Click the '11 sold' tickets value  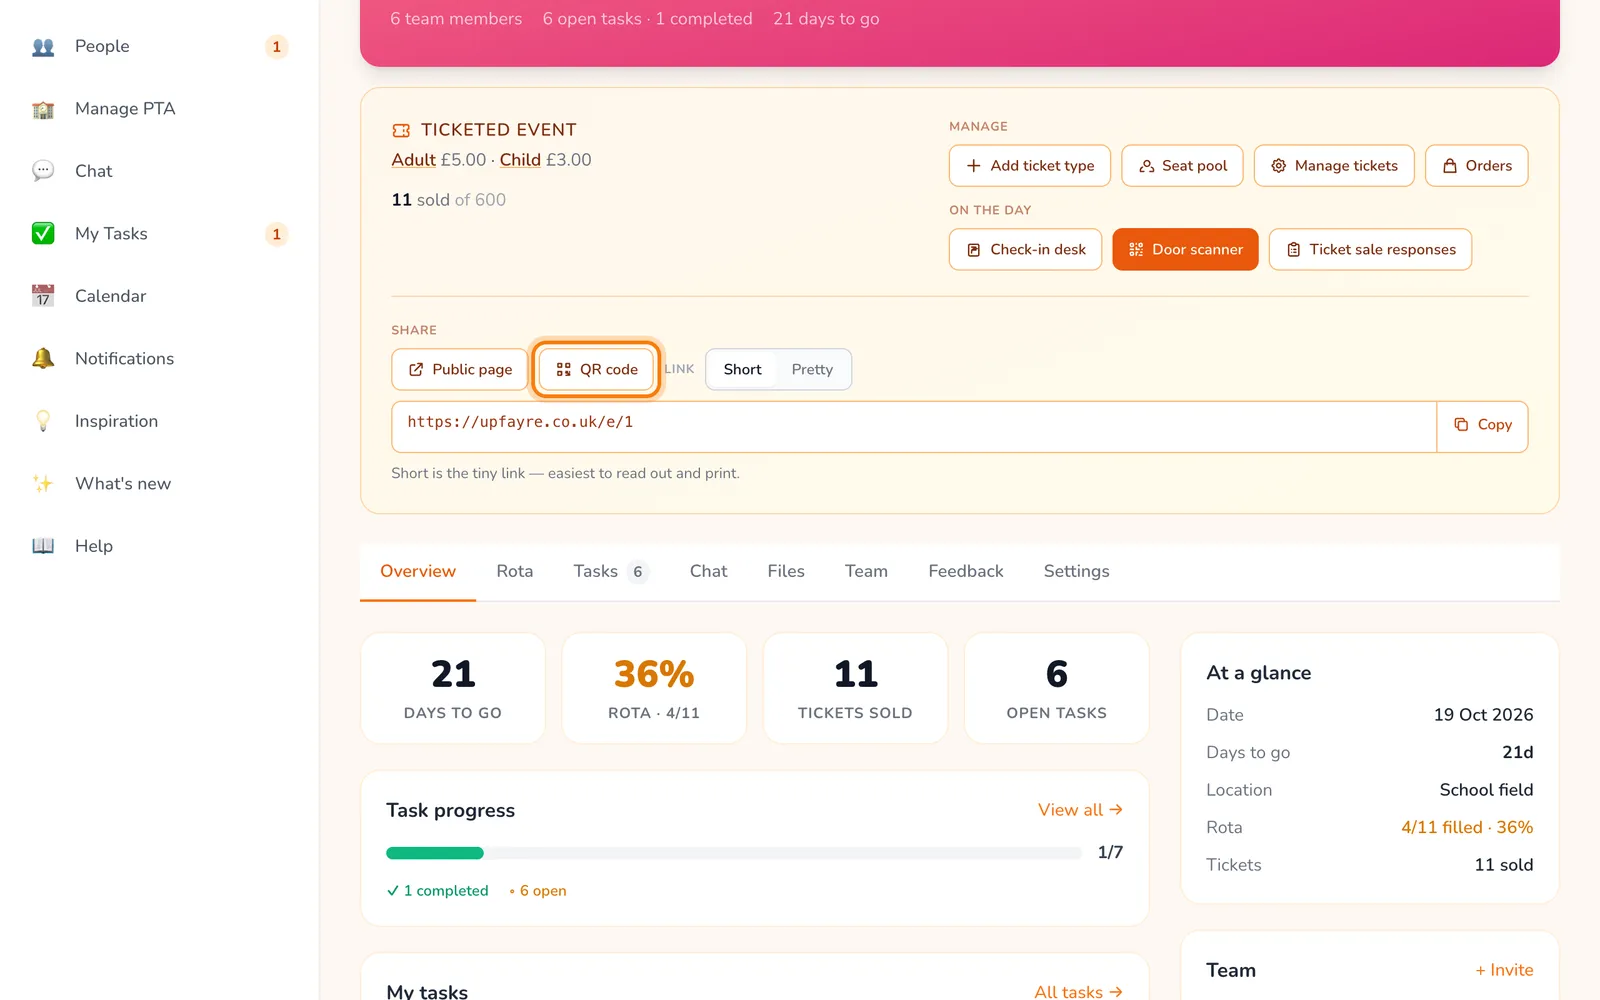tap(1504, 865)
